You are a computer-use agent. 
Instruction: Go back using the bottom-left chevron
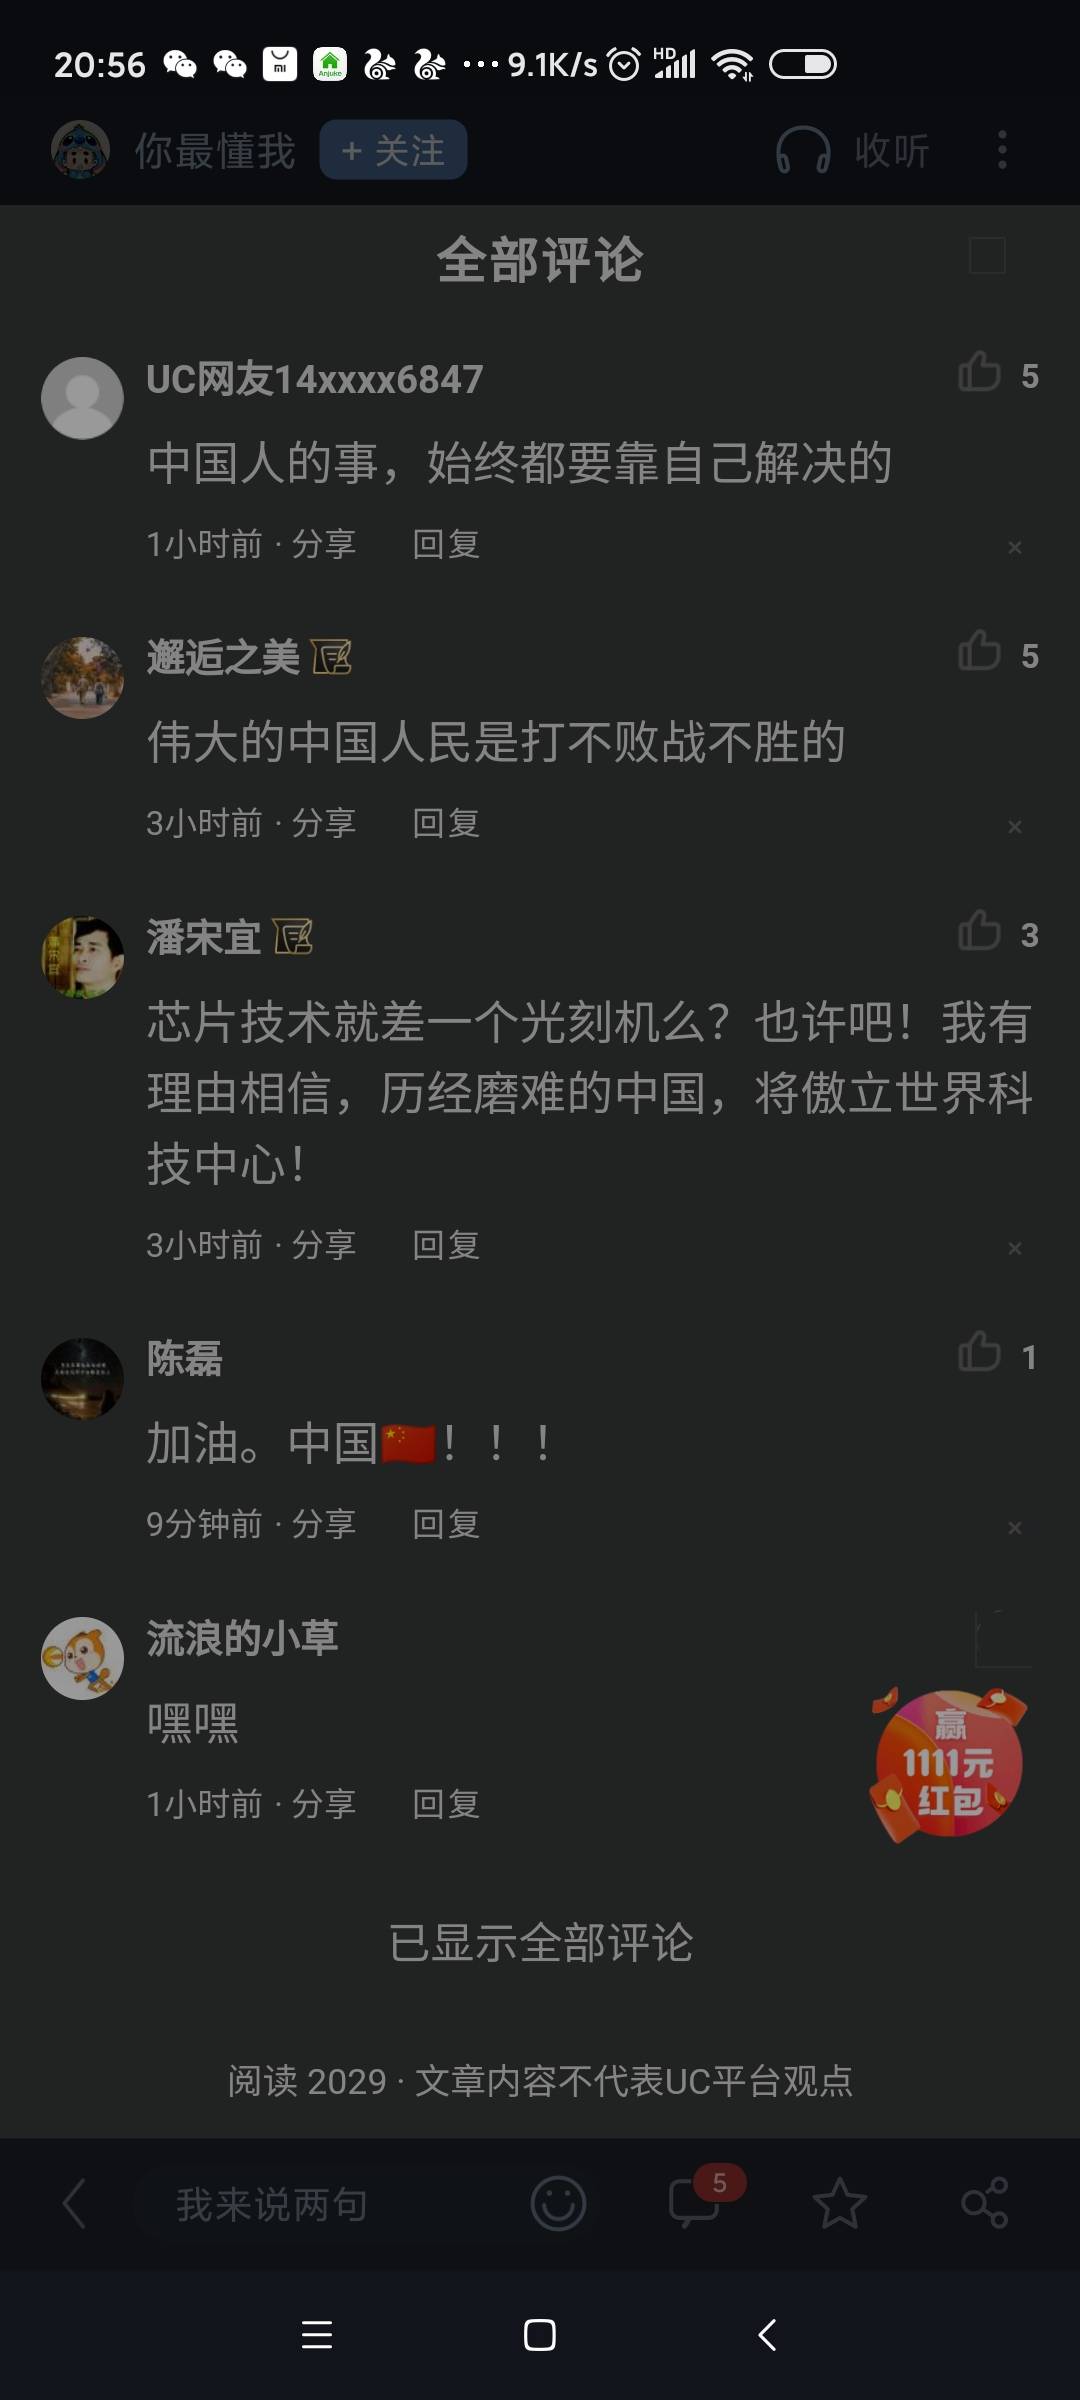pos(75,2204)
